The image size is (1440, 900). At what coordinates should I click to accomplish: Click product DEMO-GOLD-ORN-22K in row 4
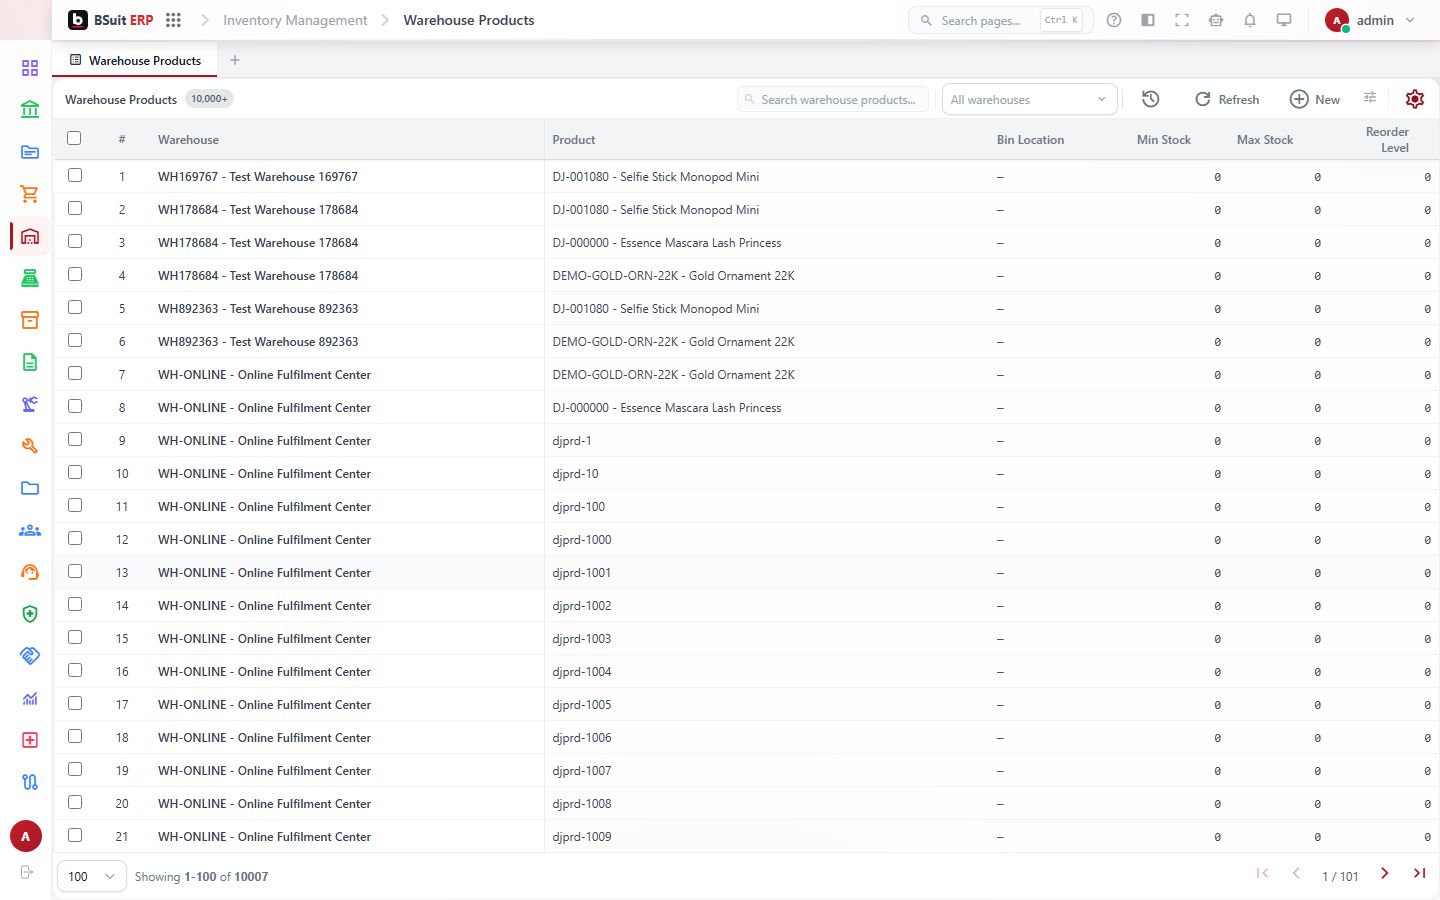point(673,276)
